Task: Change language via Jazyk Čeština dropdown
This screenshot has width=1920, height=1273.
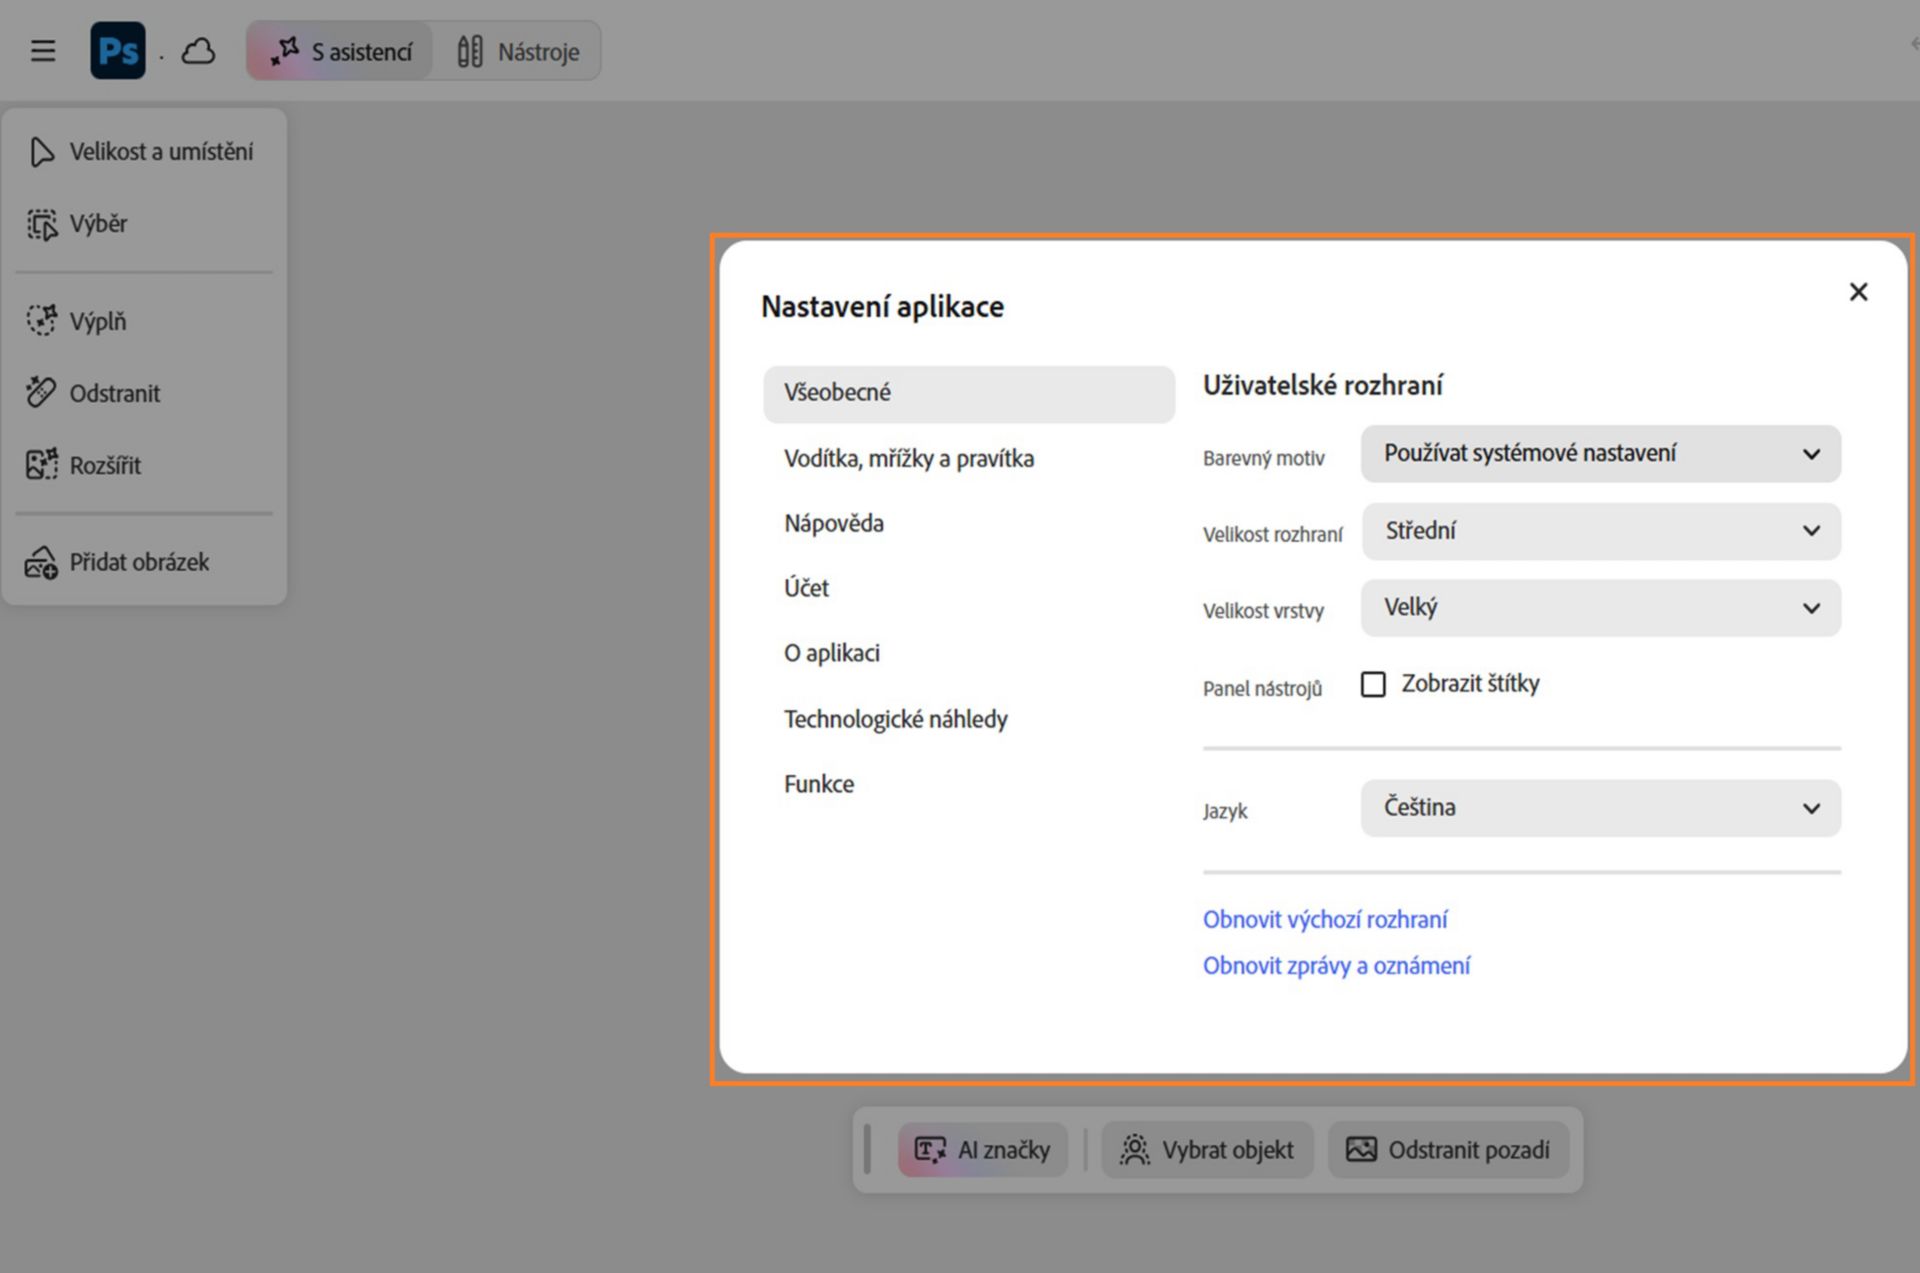Action: (x=1600, y=808)
